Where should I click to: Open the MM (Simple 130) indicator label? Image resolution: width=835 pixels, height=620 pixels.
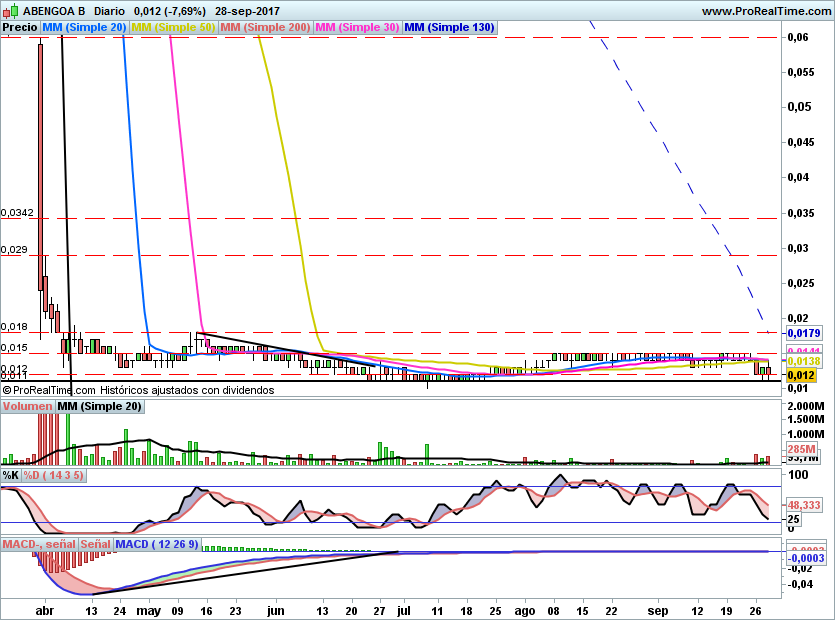pos(449,27)
